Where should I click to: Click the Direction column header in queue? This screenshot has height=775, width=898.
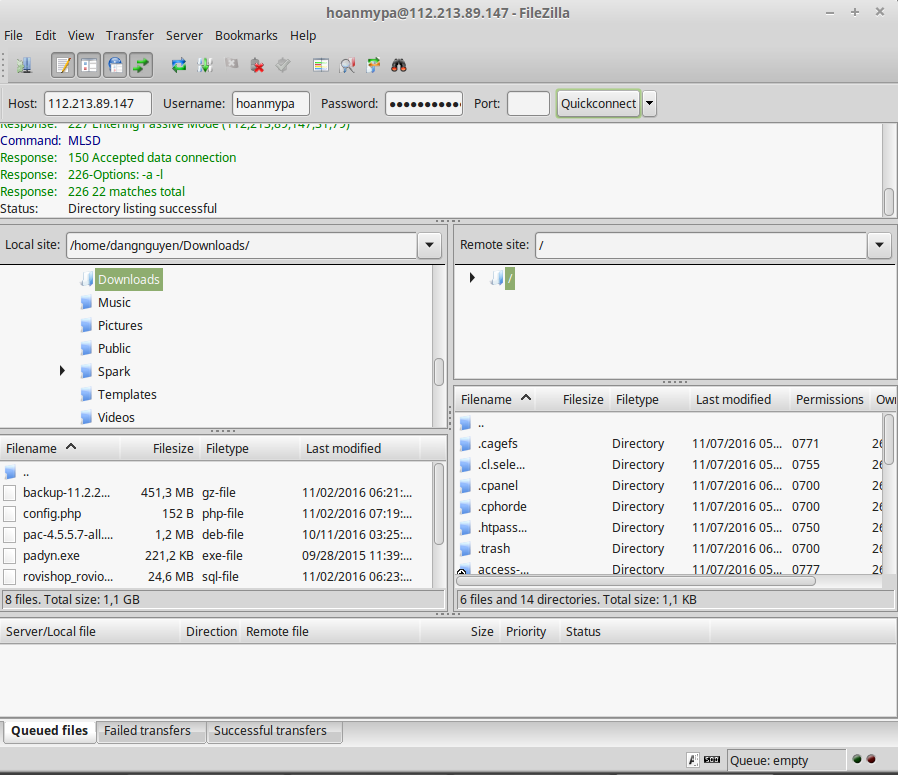[x=211, y=632]
